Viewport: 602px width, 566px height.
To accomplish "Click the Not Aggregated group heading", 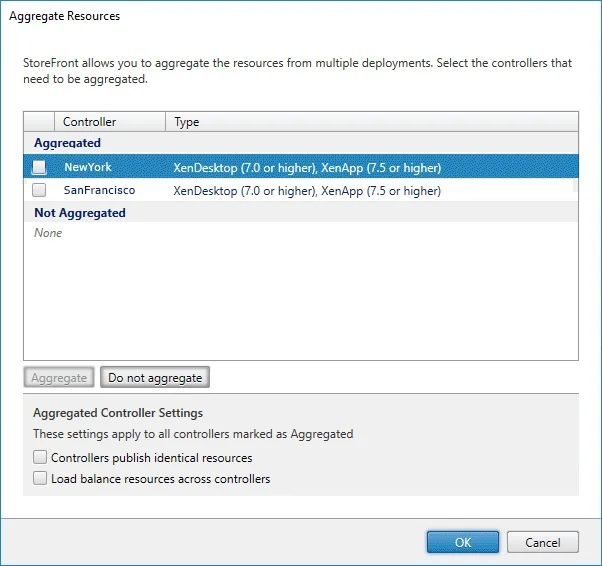I will click(x=80, y=213).
